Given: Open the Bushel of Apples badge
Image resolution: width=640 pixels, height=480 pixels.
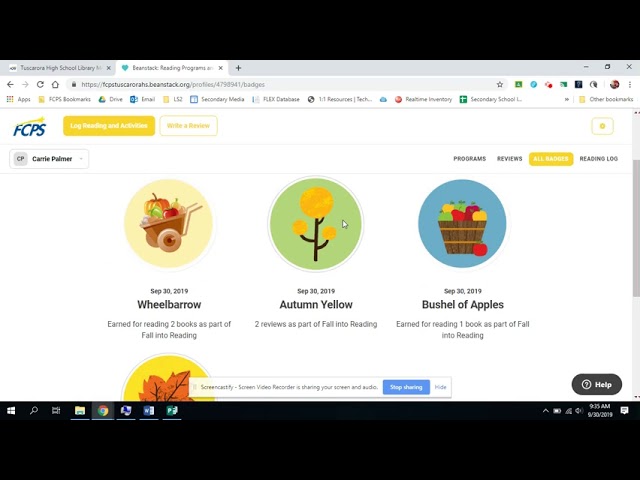Looking at the screenshot, I should click(462, 224).
